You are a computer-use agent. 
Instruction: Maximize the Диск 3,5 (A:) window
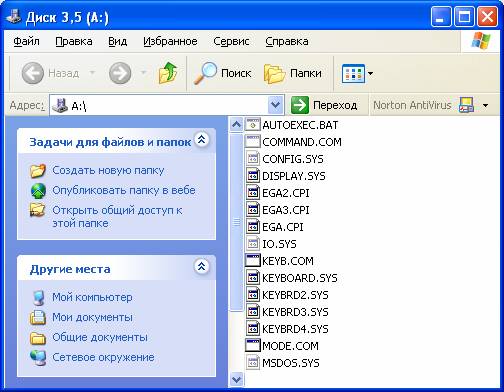[x=464, y=17]
